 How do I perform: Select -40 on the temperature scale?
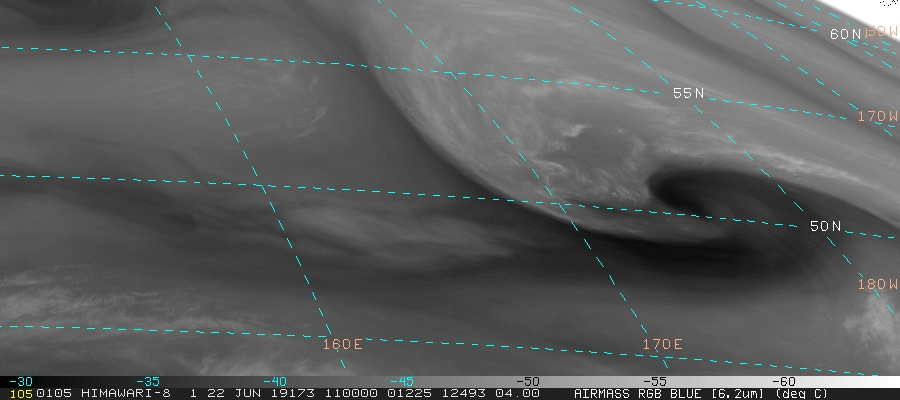[275, 381]
